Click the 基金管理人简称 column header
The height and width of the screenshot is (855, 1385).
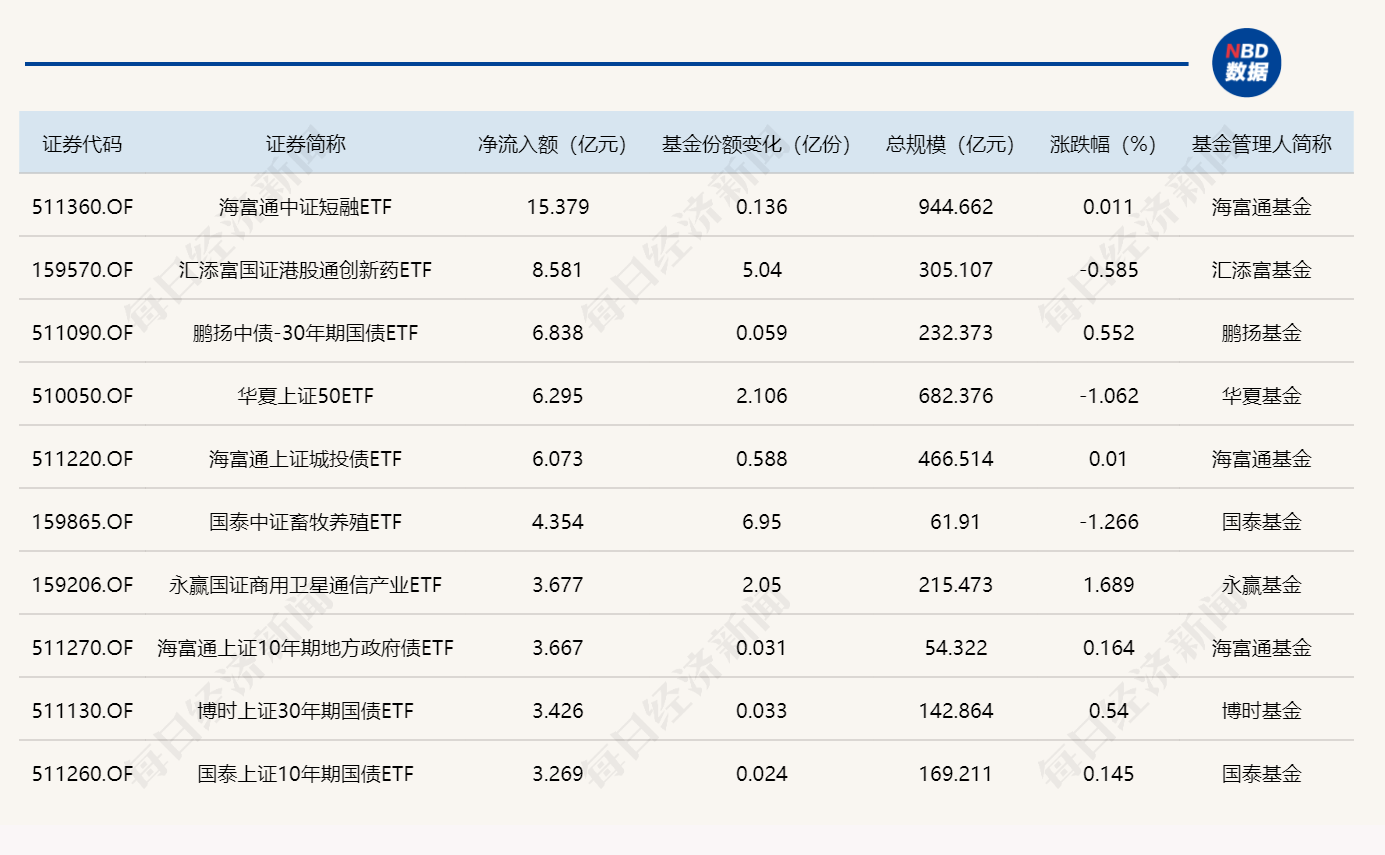pos(1263,142)
